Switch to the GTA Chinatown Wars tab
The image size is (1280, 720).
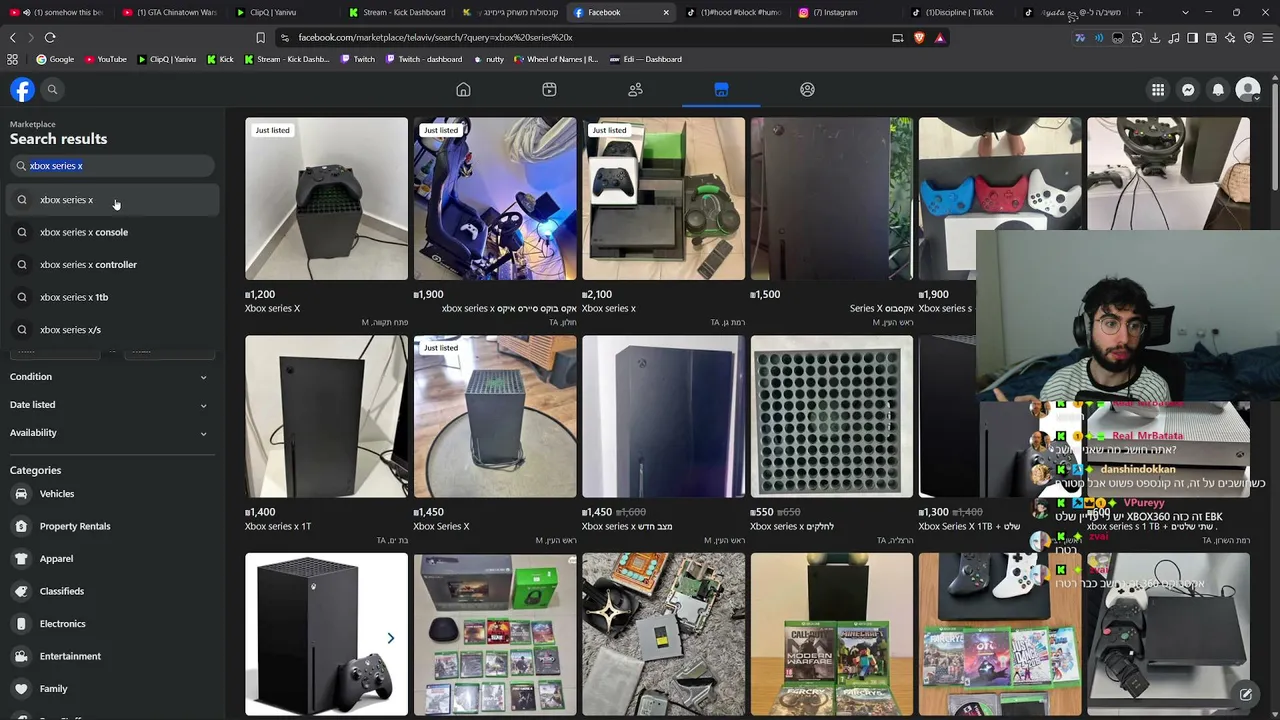(169, 12)
